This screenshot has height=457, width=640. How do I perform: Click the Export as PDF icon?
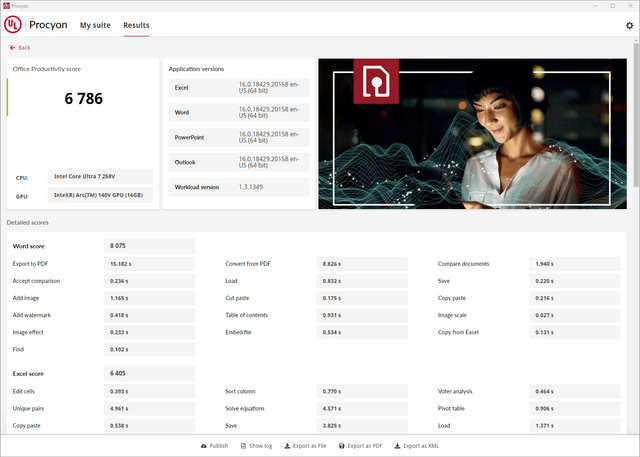pyautogui.click(x=342, y=446)
